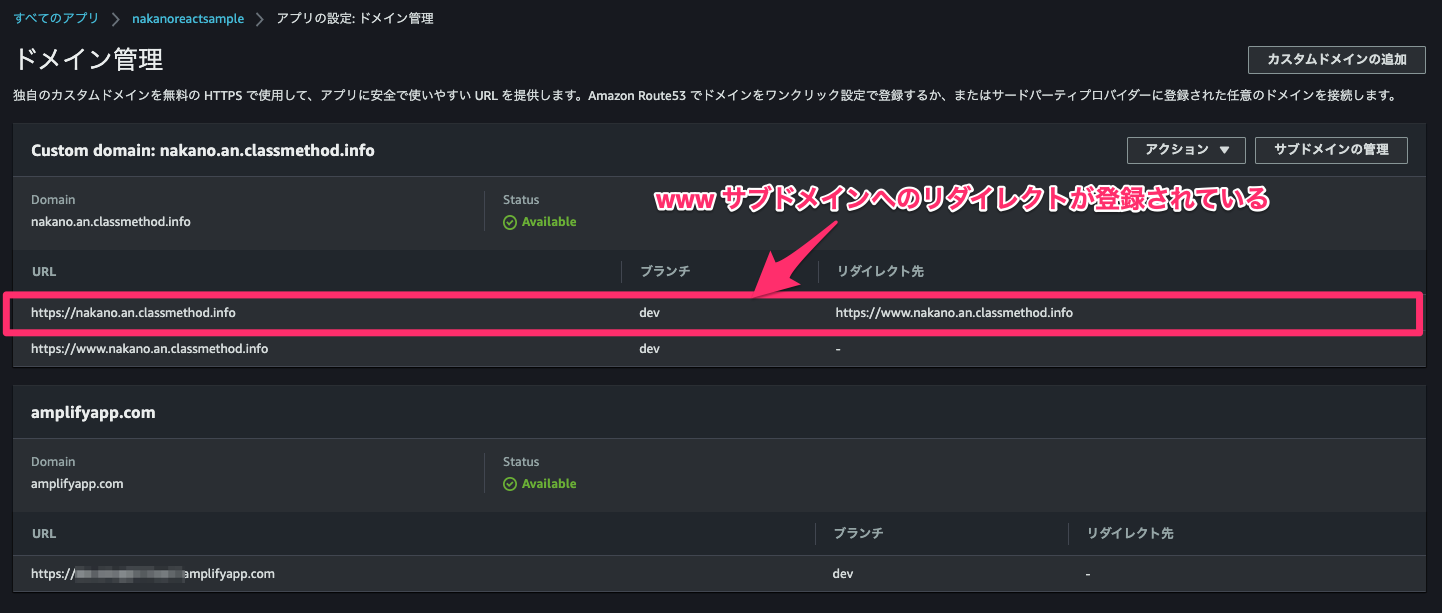1442x613 pixels.
Task: Click the https://nakano.an.classmethod.info URL cell
Action: point(133,313)
